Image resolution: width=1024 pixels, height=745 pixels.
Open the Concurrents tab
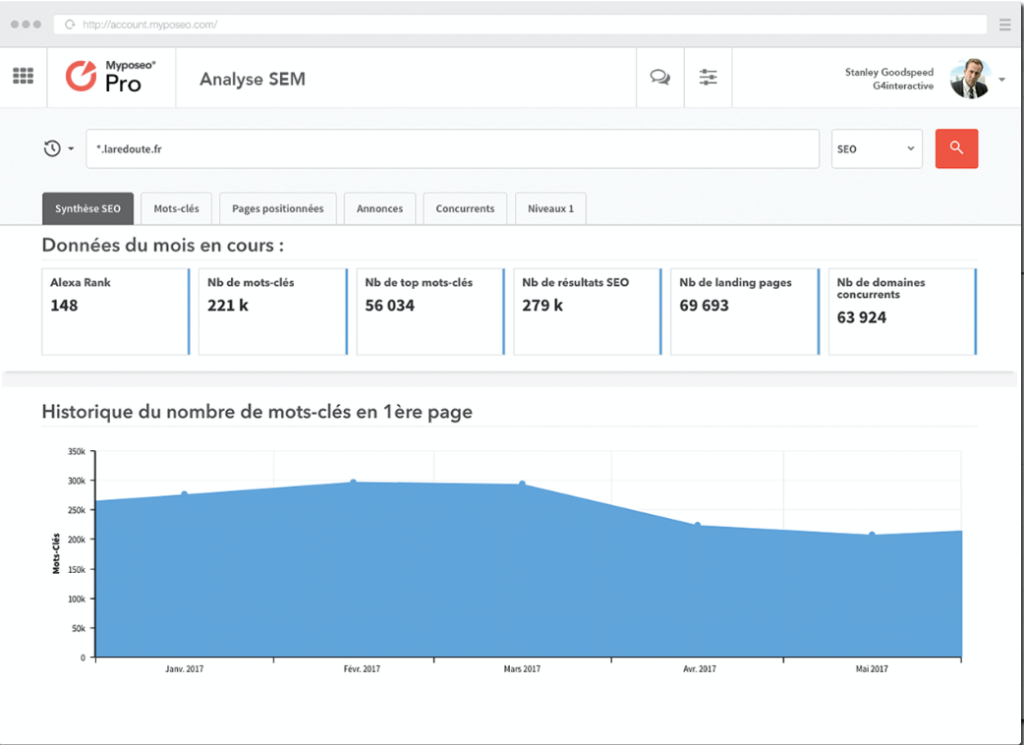465,208
